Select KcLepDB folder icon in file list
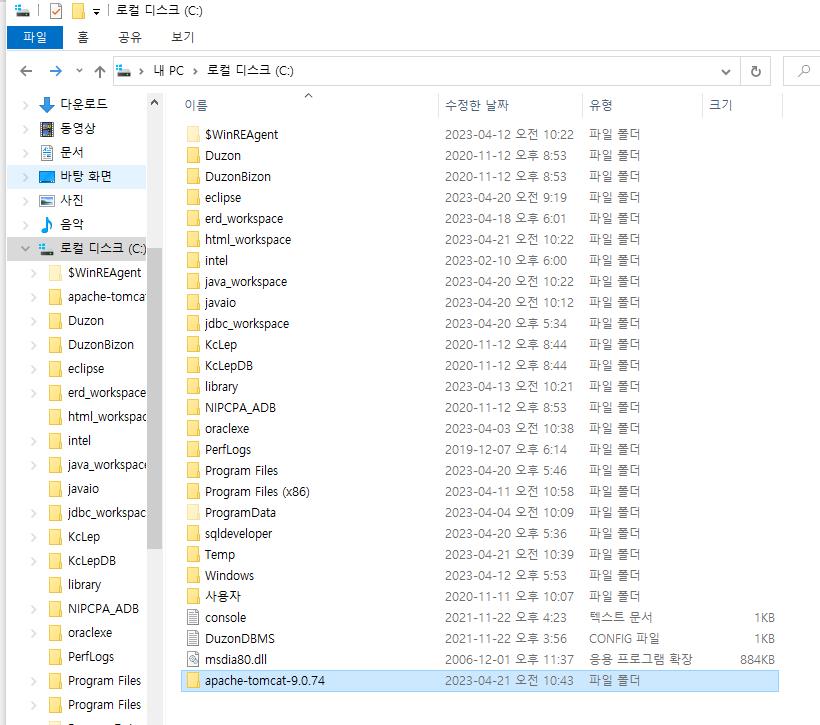This screenshot has width=820, height=725. [193, 365]
